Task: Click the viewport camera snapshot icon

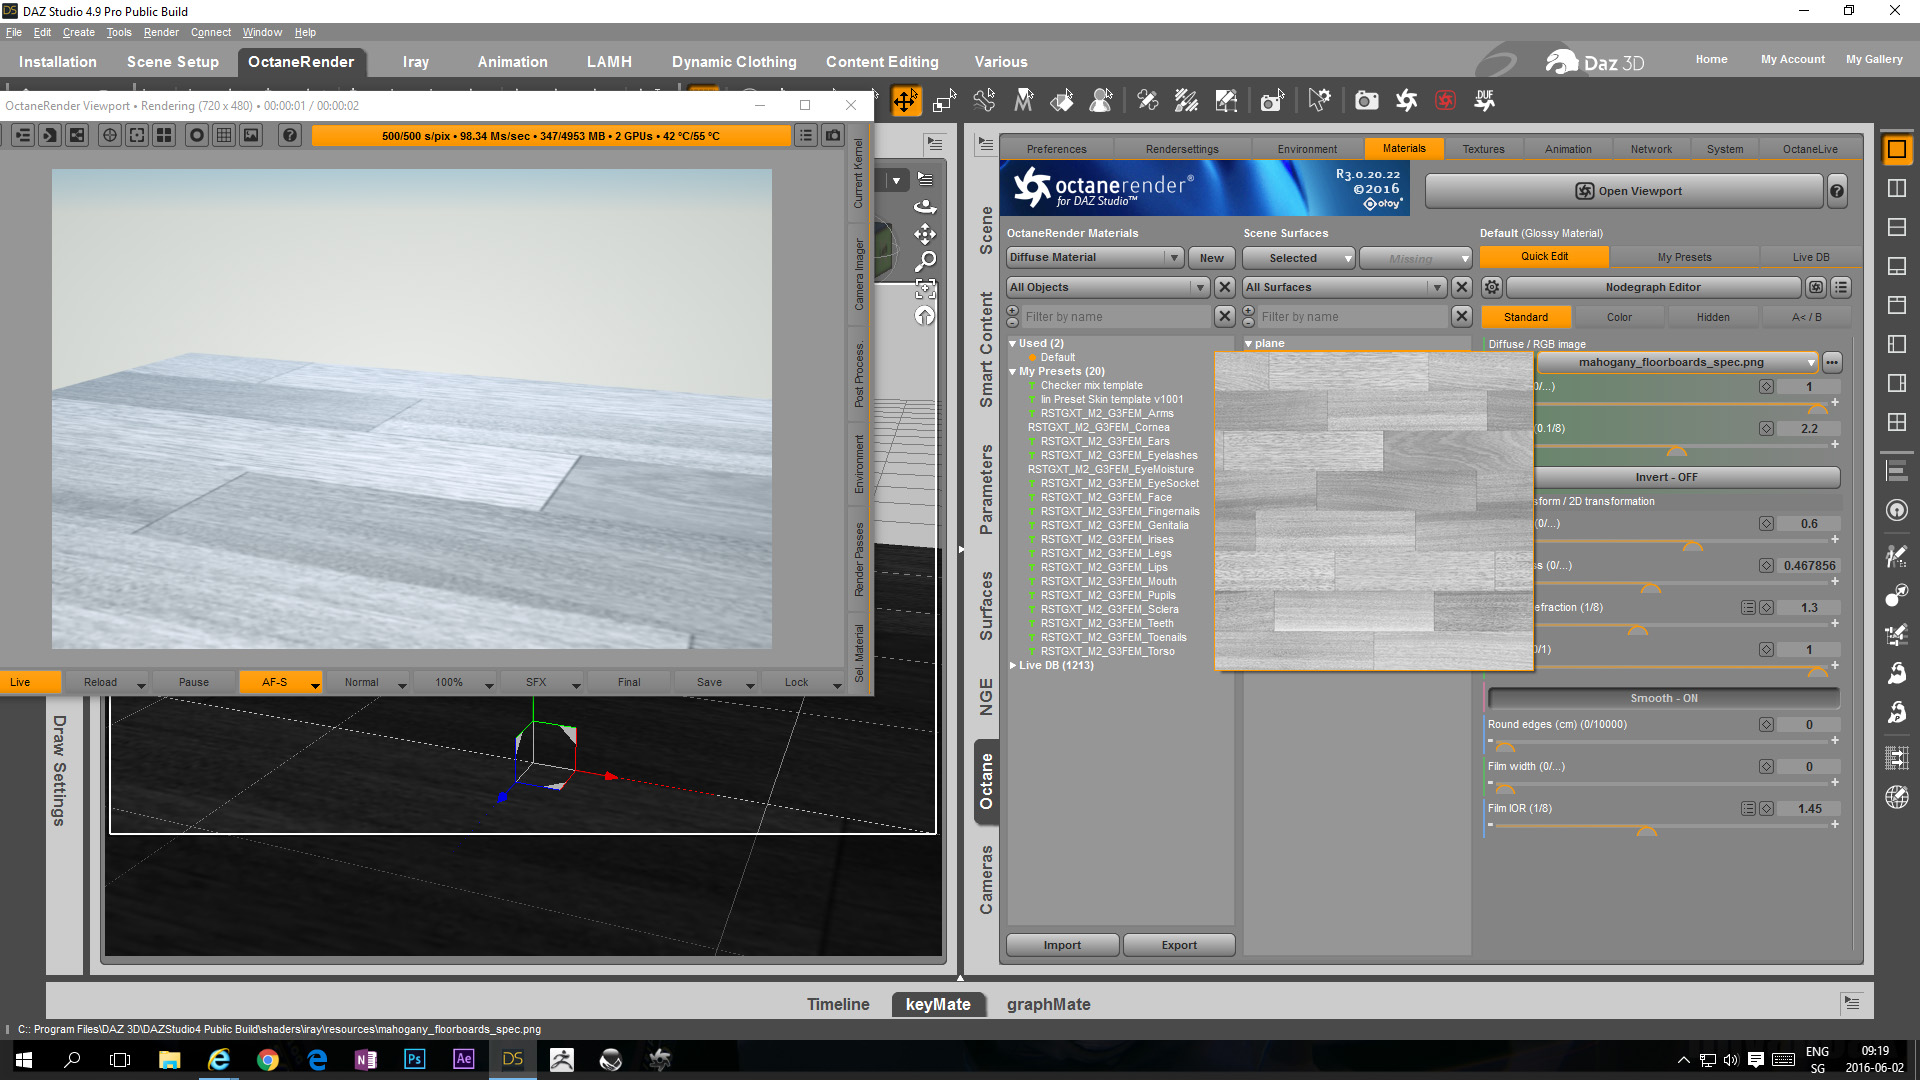Action: point(833,135)
